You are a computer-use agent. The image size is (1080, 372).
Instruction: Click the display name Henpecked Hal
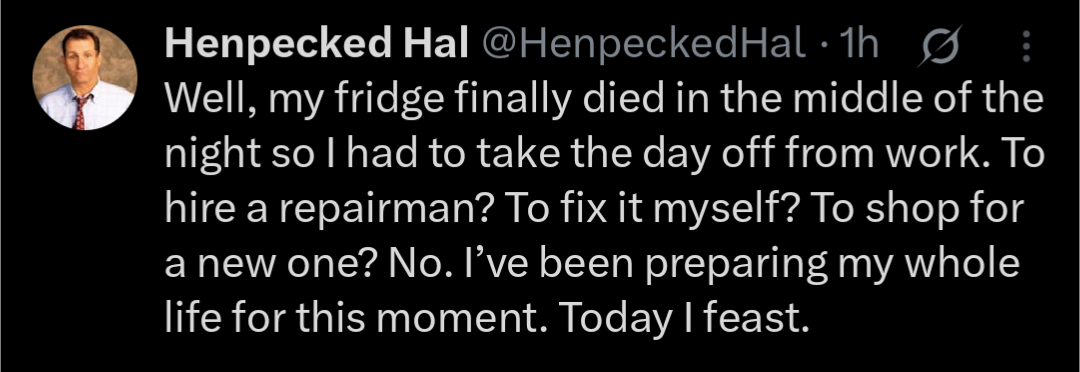click(x=317, y=45)
